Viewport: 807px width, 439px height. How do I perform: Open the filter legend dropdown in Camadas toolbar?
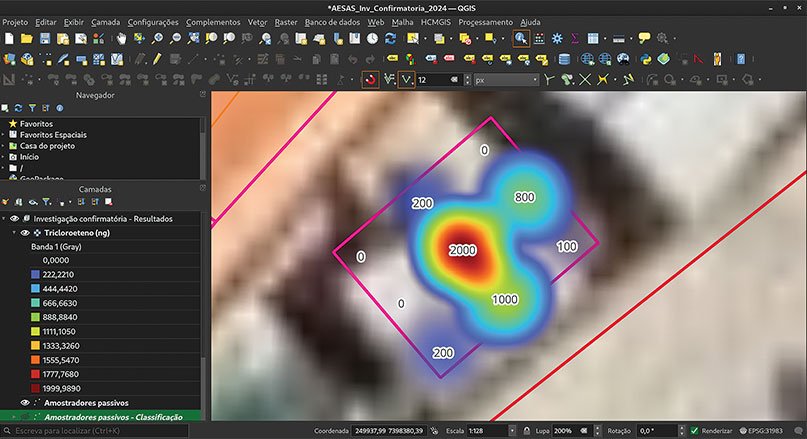[x=48, y=202]
